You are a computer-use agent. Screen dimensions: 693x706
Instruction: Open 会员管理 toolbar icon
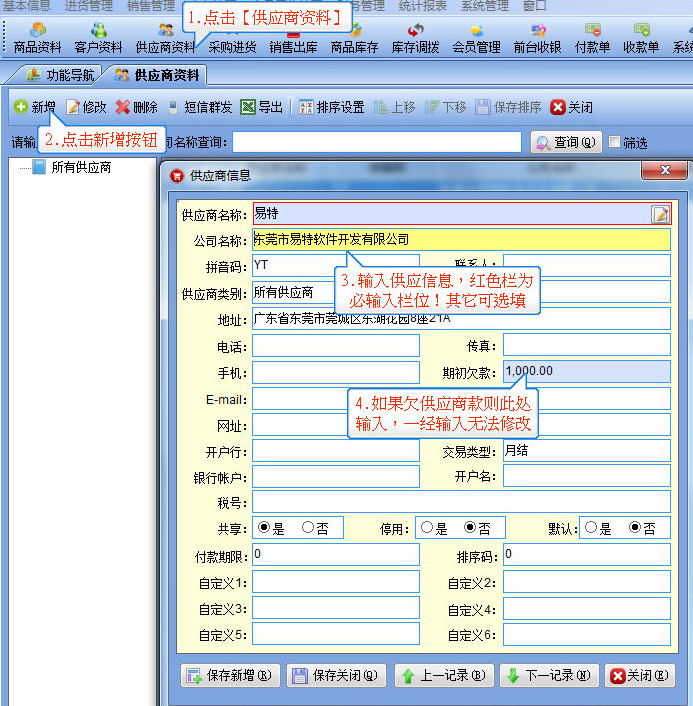click(476, 38)
